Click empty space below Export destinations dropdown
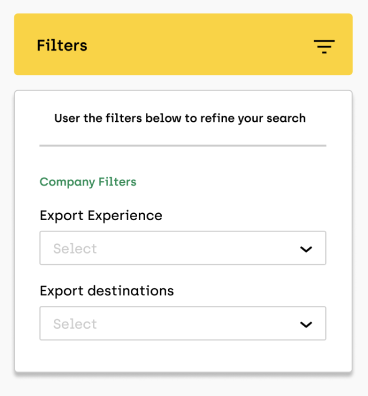This screenshot has width=368, height=396. click(x=183, y=356)
